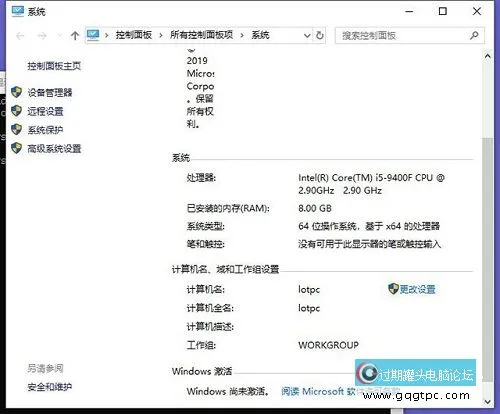Select 系统 in the breadcrumb path
The image size is (500, 414).
(260, 35)
